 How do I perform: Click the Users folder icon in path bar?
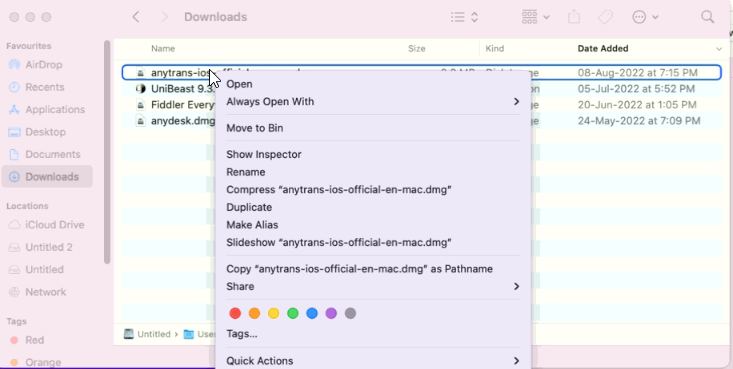pos(189,334)
